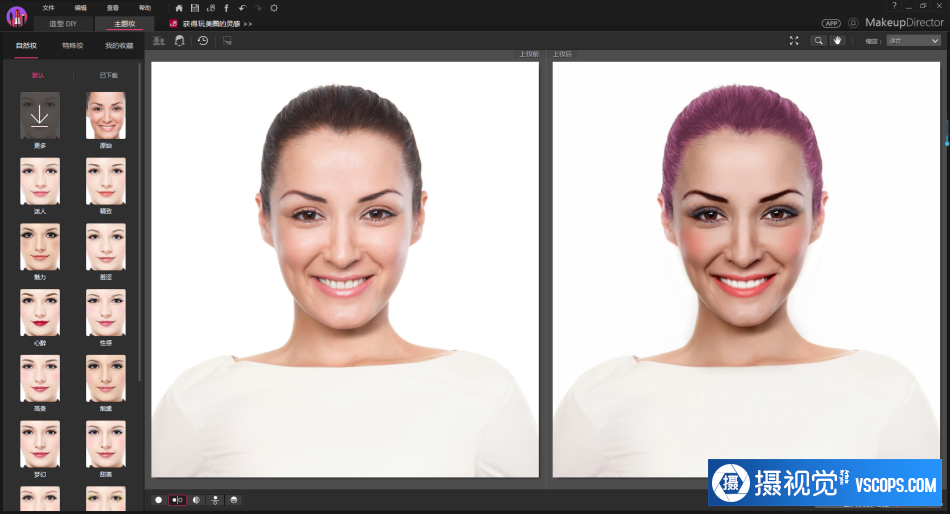Show the 默认 looks list

(38, 75)
